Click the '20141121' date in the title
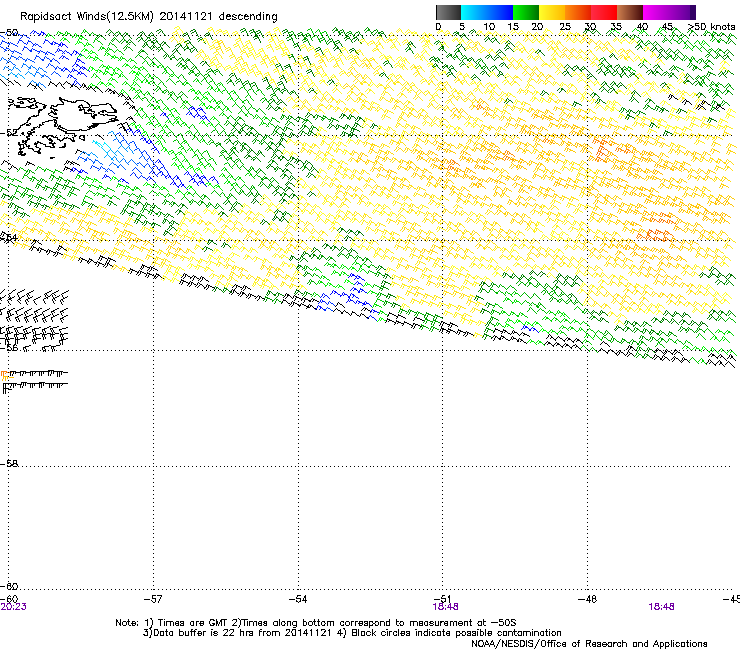Image resolution: width=740 pixels, height=650 pixels. point(186,16)
